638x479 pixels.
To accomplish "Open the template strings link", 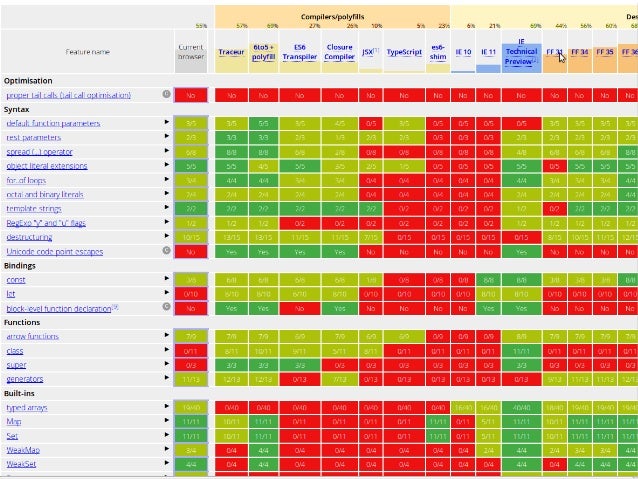I will click(x=34, y=208).
